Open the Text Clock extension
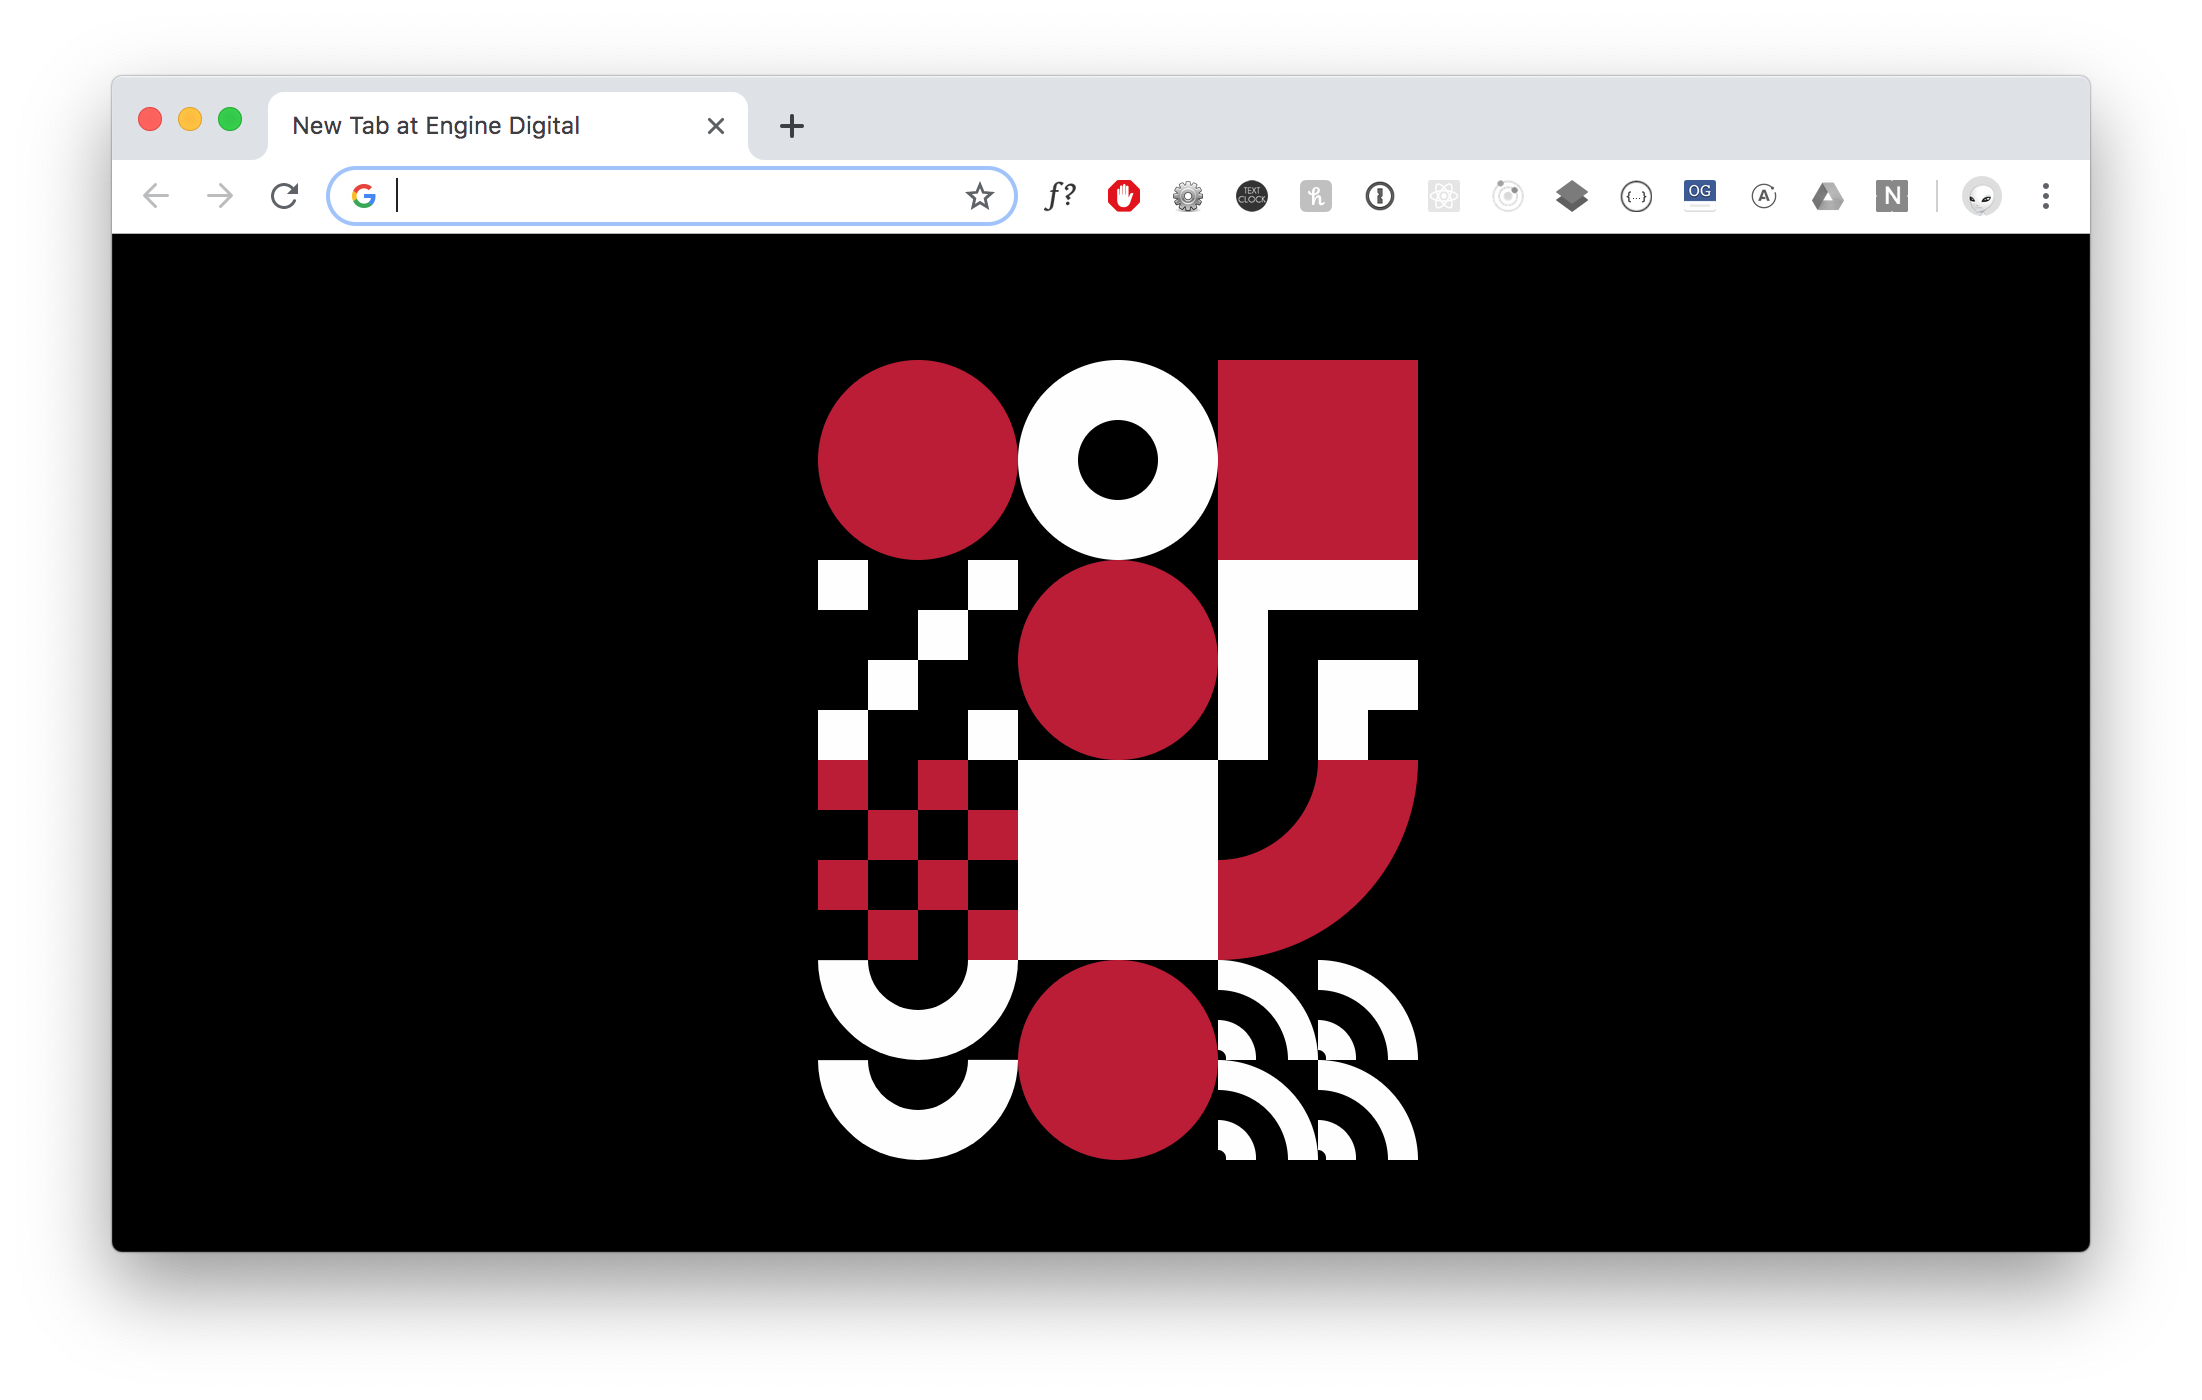 (1252, 196)
